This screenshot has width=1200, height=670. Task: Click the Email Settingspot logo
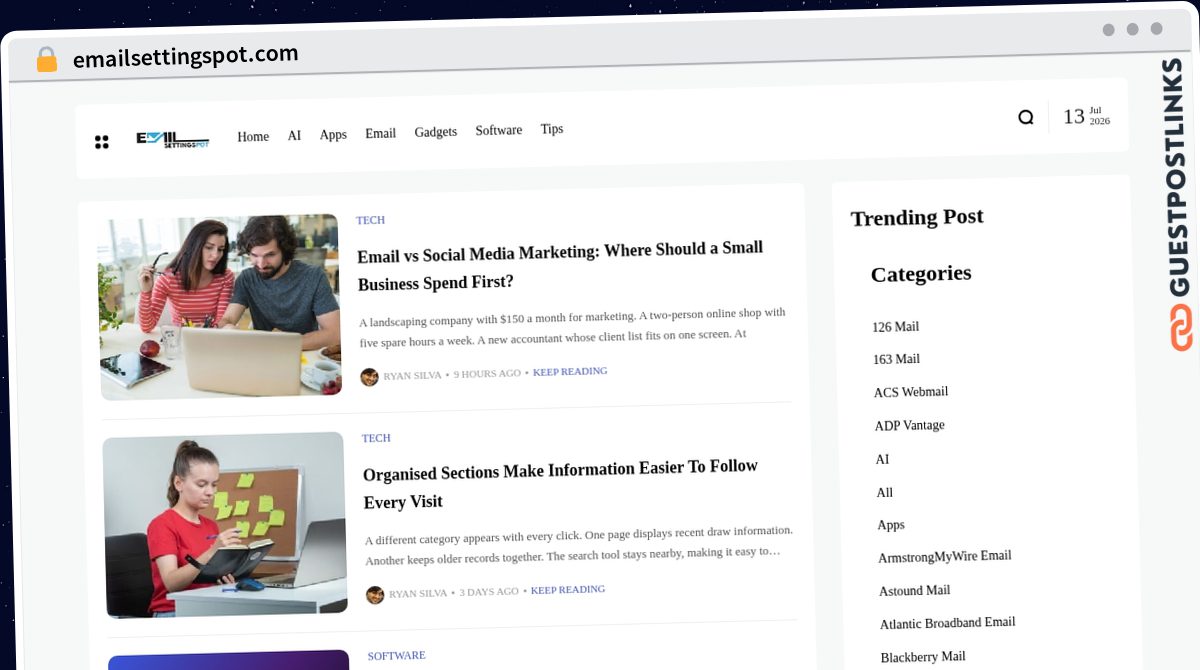click(x=172, y=140)
